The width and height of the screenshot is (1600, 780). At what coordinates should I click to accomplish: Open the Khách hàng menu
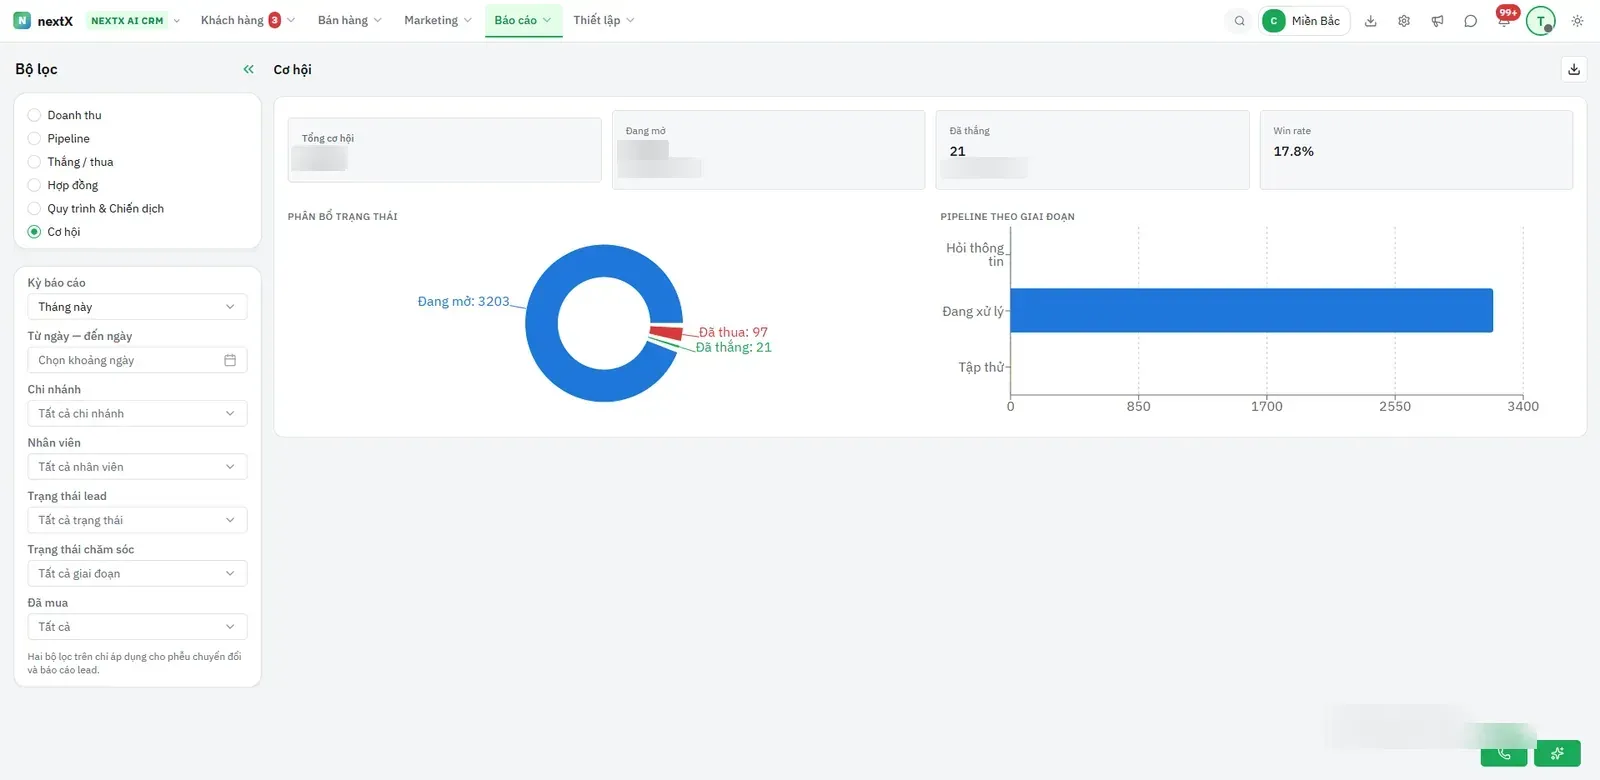[247, 21]
